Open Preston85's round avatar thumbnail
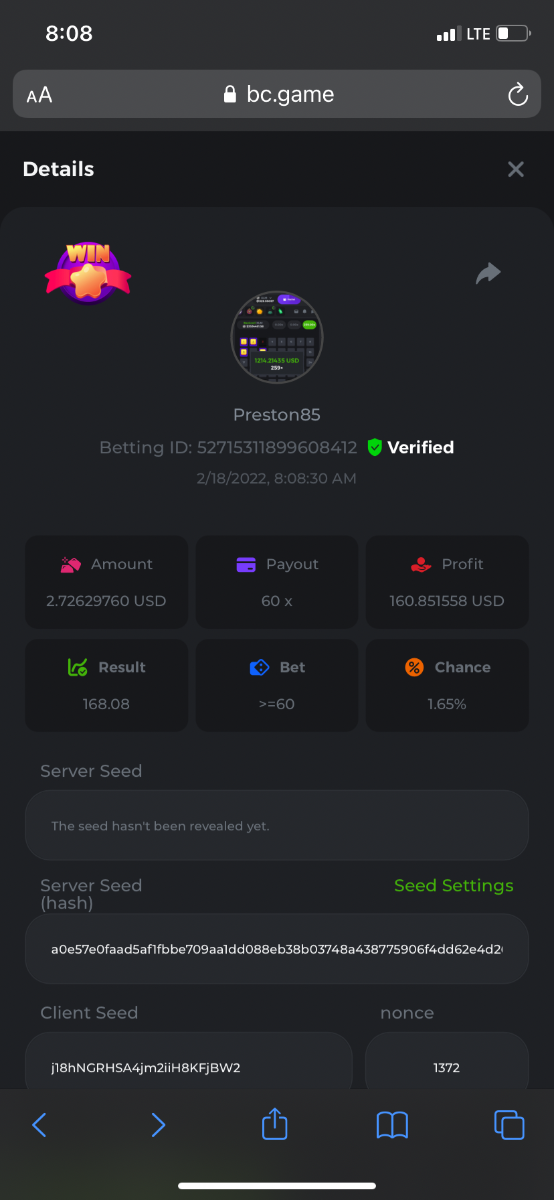554x1200 pixels. tap(277, 337)
